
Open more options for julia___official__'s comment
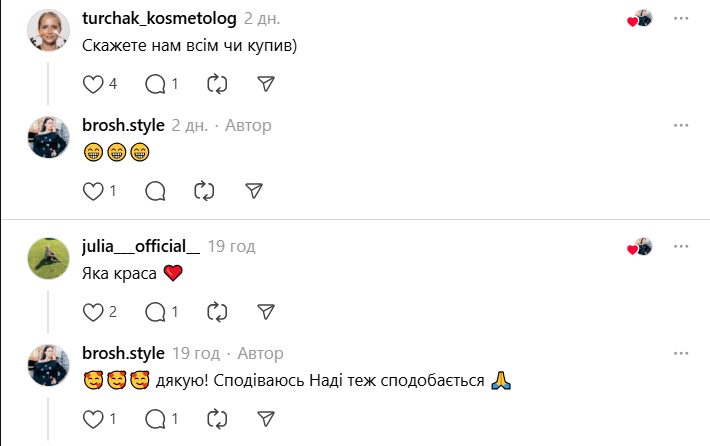click(x=681, y=246)
